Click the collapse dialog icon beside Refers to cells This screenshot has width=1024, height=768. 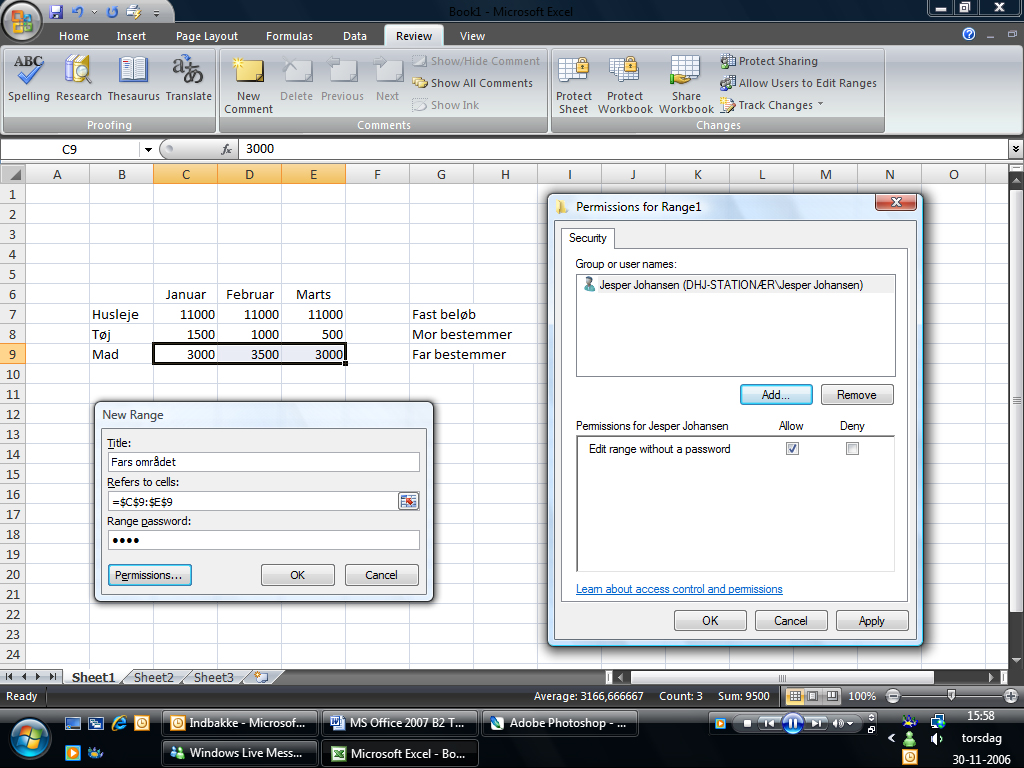pyautogui.click(x=408, y=501)
